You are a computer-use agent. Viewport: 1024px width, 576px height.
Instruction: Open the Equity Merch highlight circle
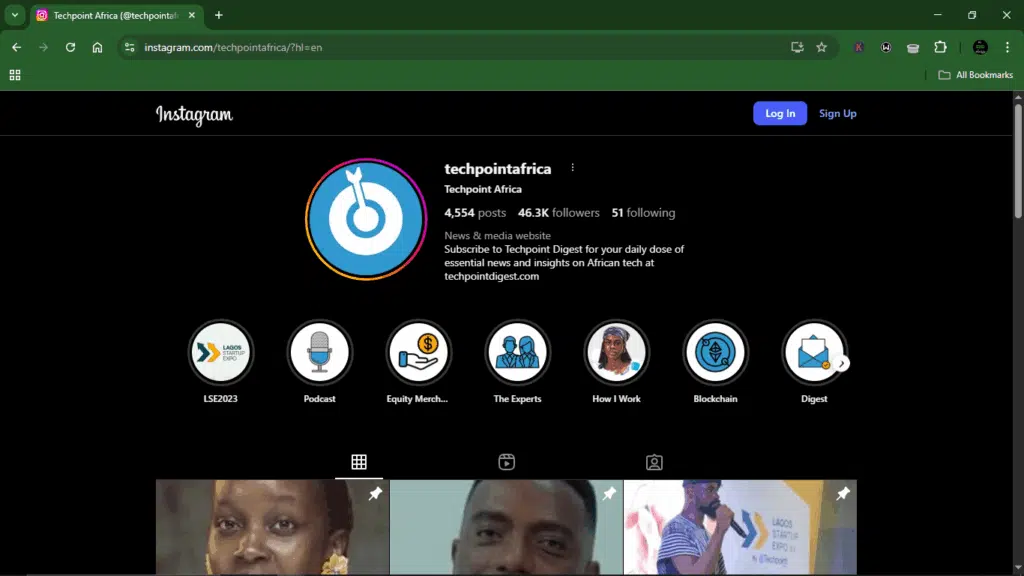(x=418, y=352)
